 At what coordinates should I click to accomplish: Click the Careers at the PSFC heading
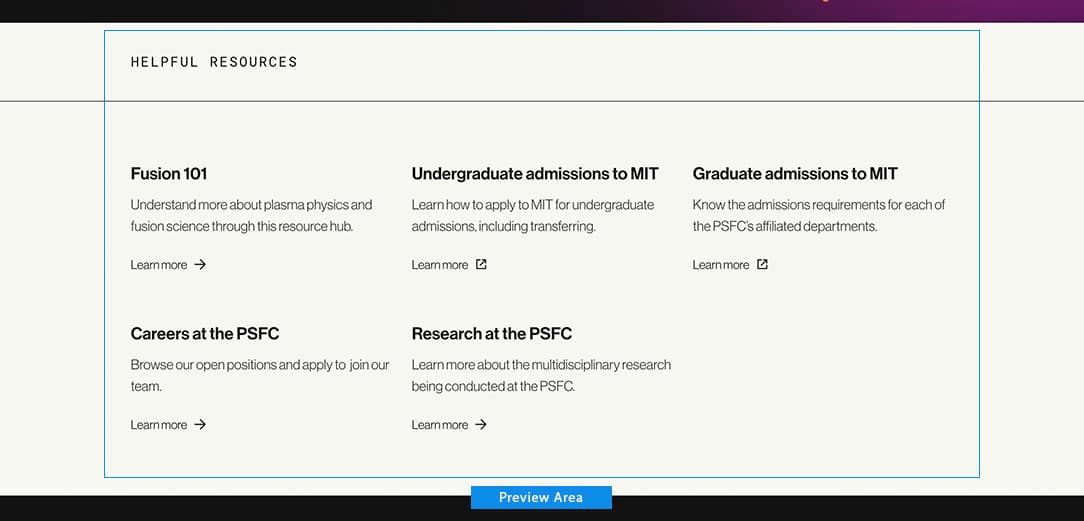(205, 334)
